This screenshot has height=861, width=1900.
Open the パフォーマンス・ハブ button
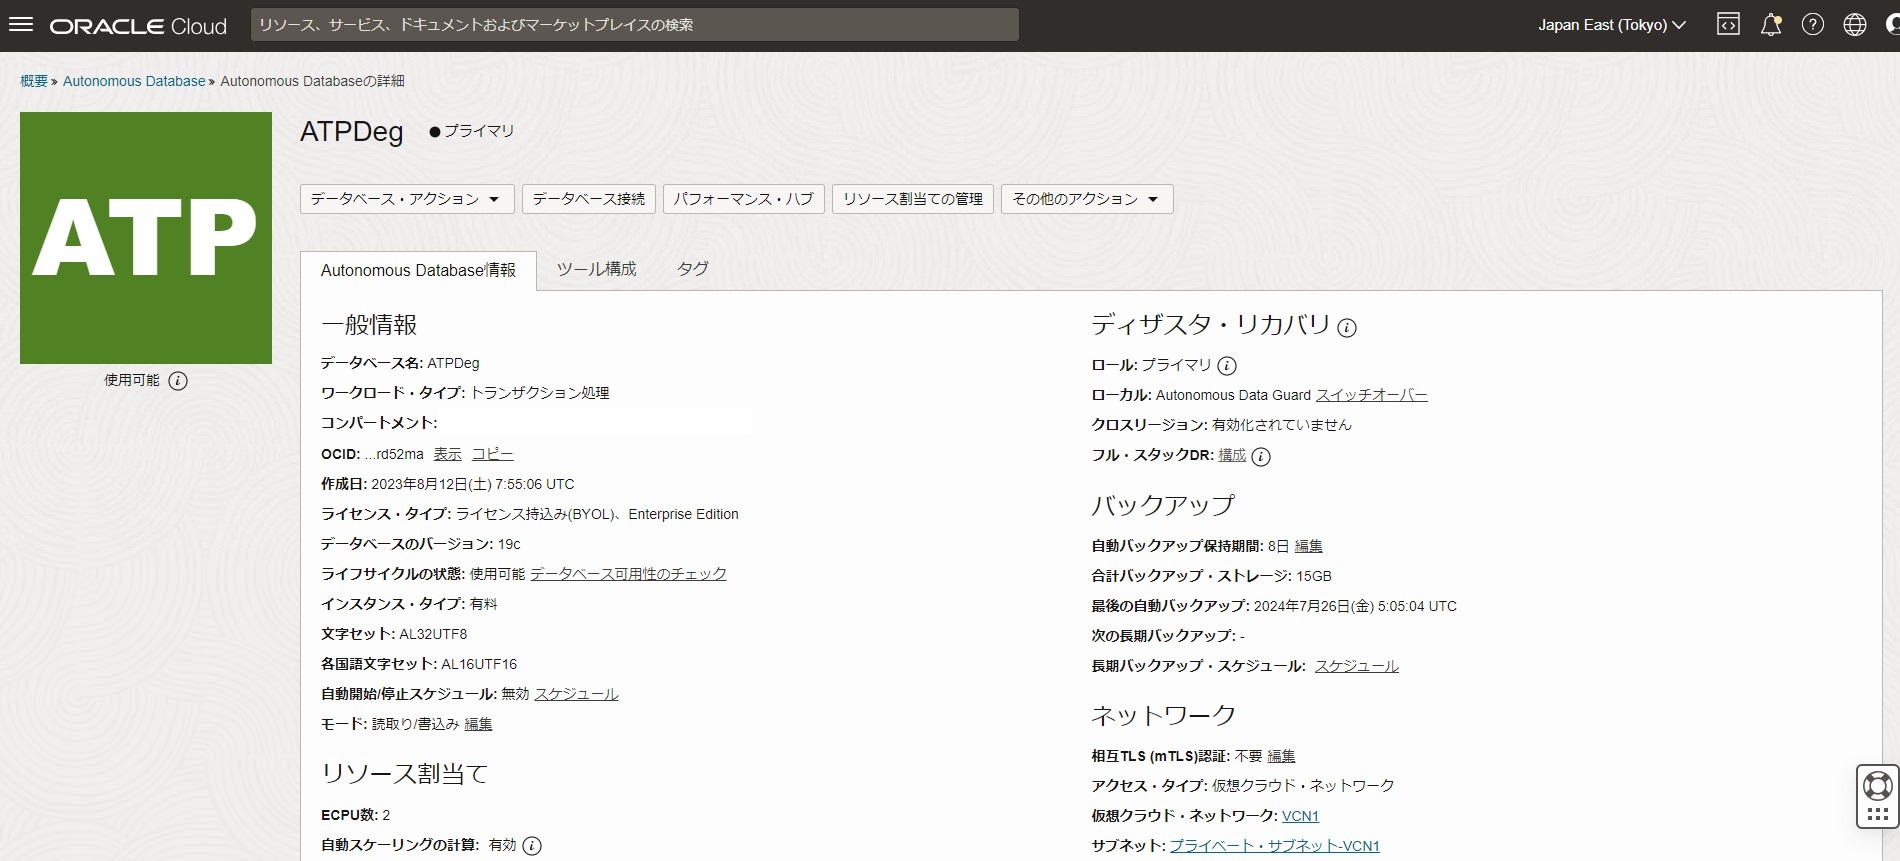click(743, 199)
